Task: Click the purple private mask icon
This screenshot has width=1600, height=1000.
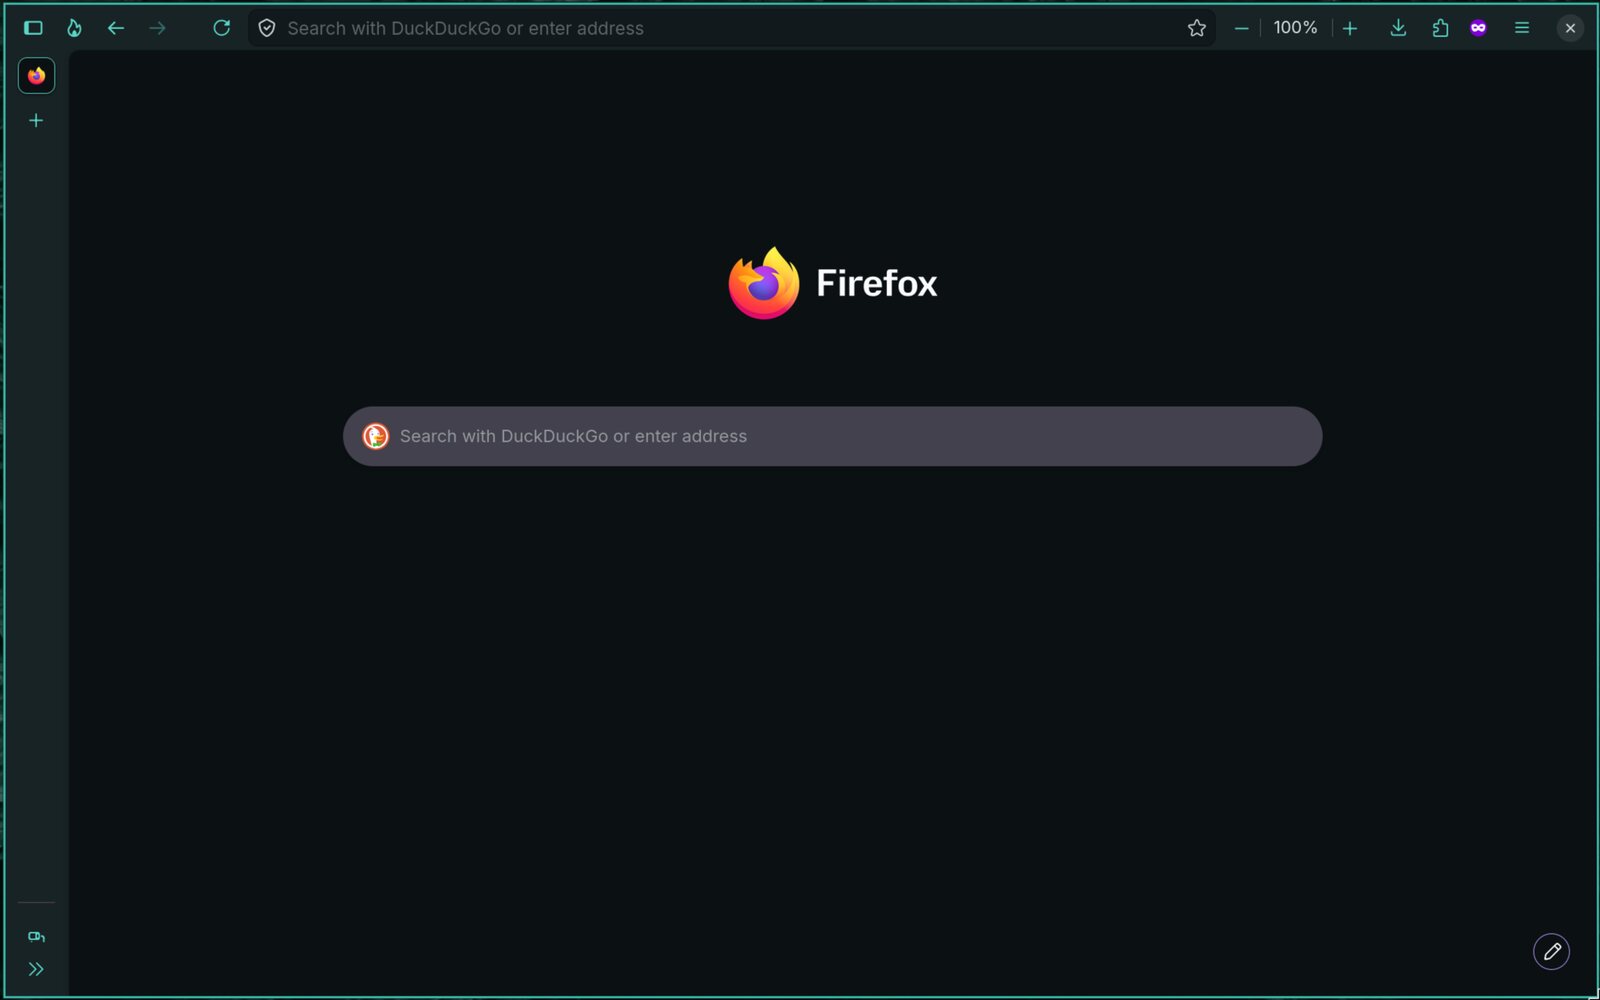Action: pyautogui.click(x=1478, y=28)
